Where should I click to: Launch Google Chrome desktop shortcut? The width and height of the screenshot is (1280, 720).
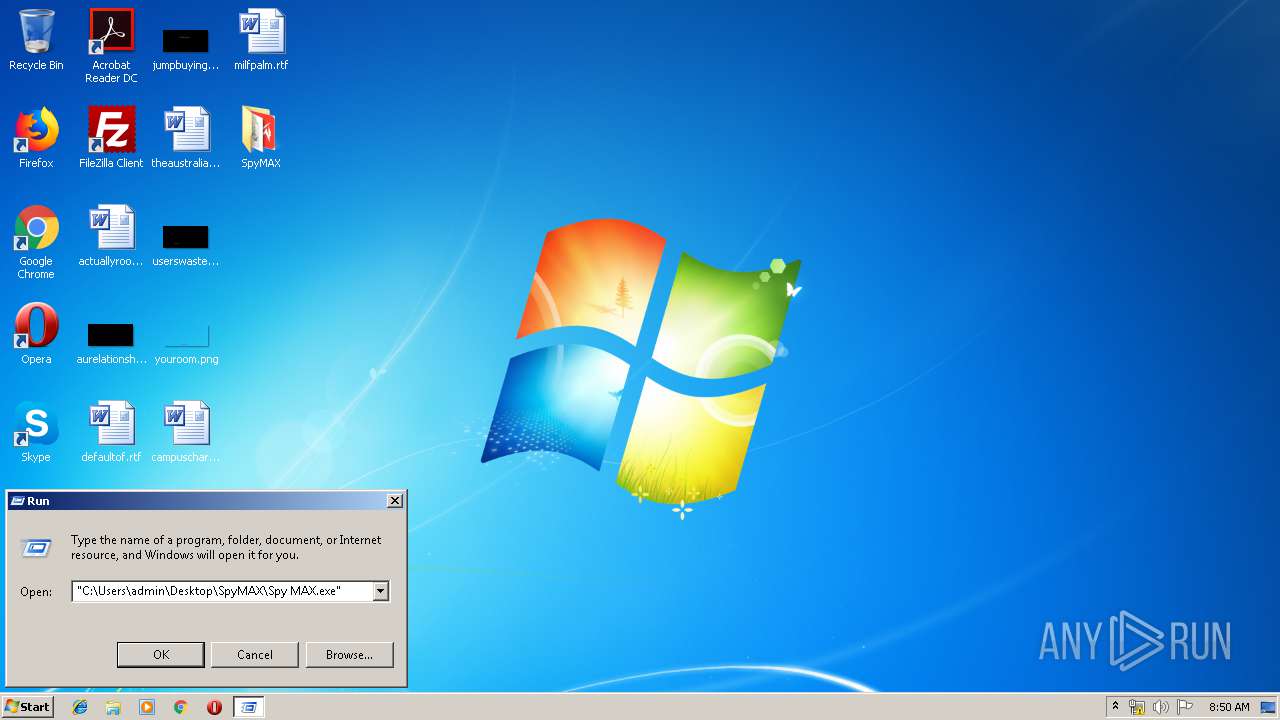pos(36,242)
